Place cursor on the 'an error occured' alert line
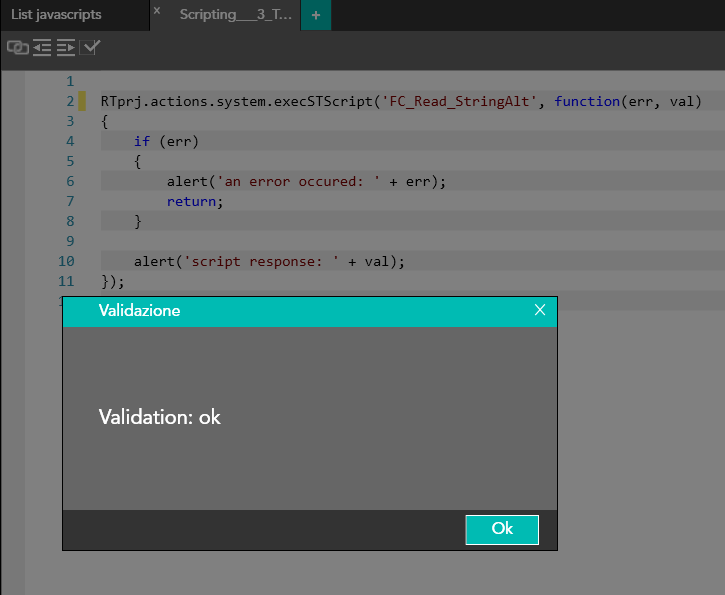Screen dimensions: 725x595 [306, 181]
